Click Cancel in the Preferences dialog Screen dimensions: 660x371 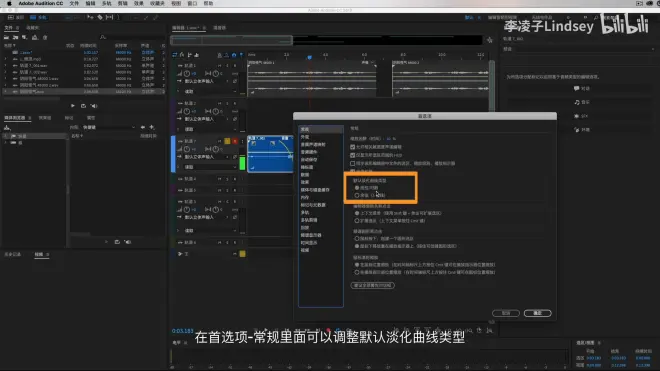coord(506,313)
